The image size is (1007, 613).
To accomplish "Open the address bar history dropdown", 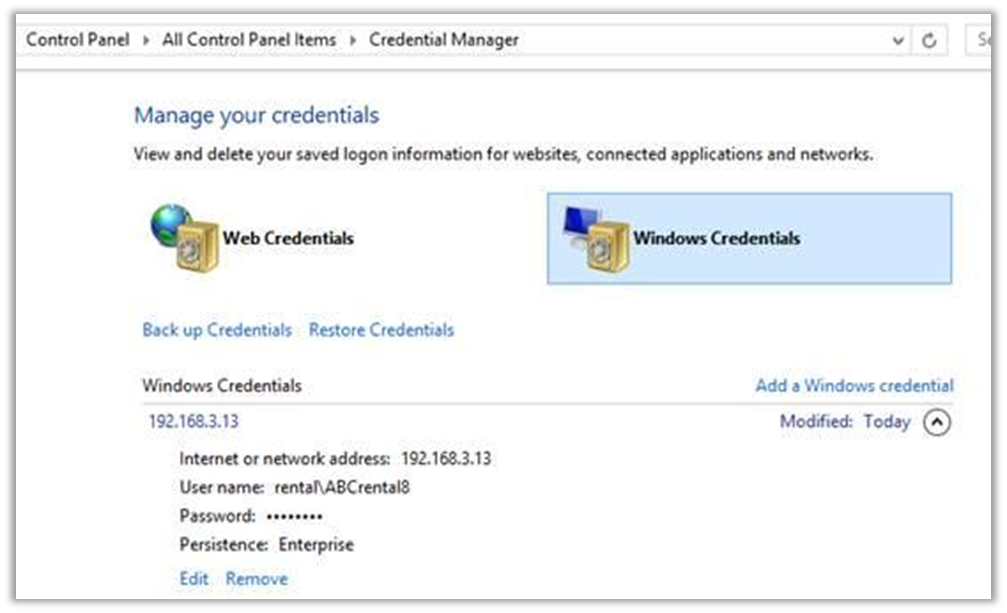I will 897,41.
